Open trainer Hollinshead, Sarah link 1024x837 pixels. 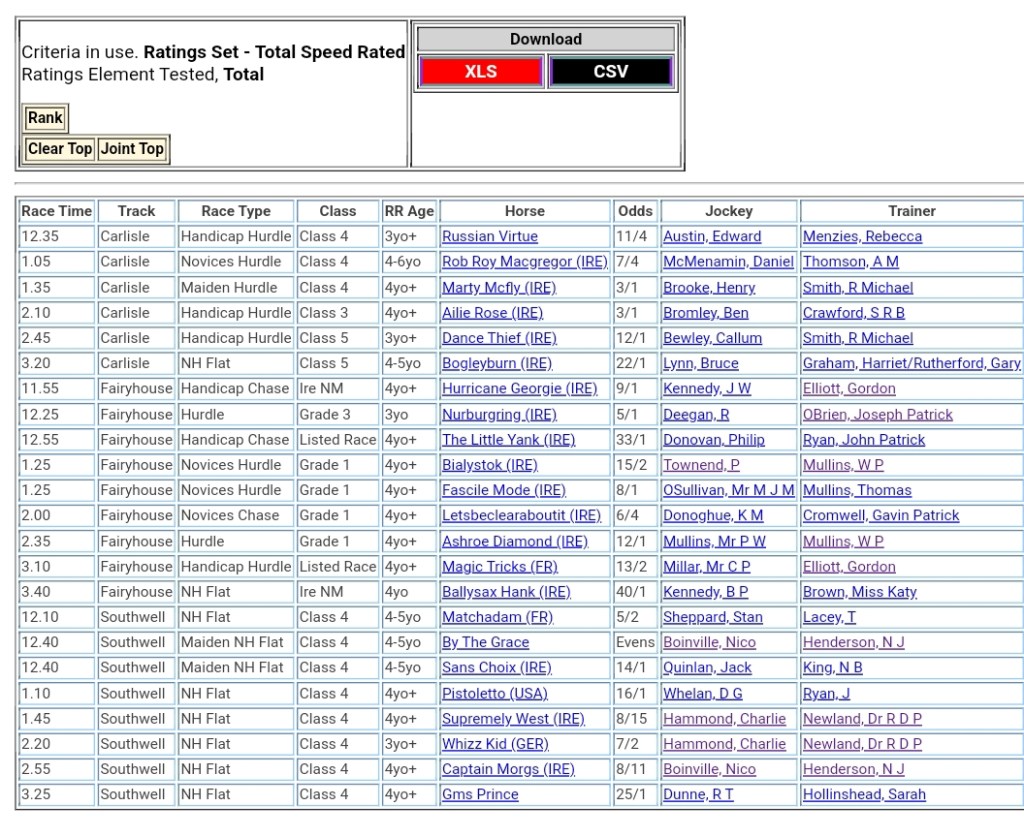[x=864, y=795]
